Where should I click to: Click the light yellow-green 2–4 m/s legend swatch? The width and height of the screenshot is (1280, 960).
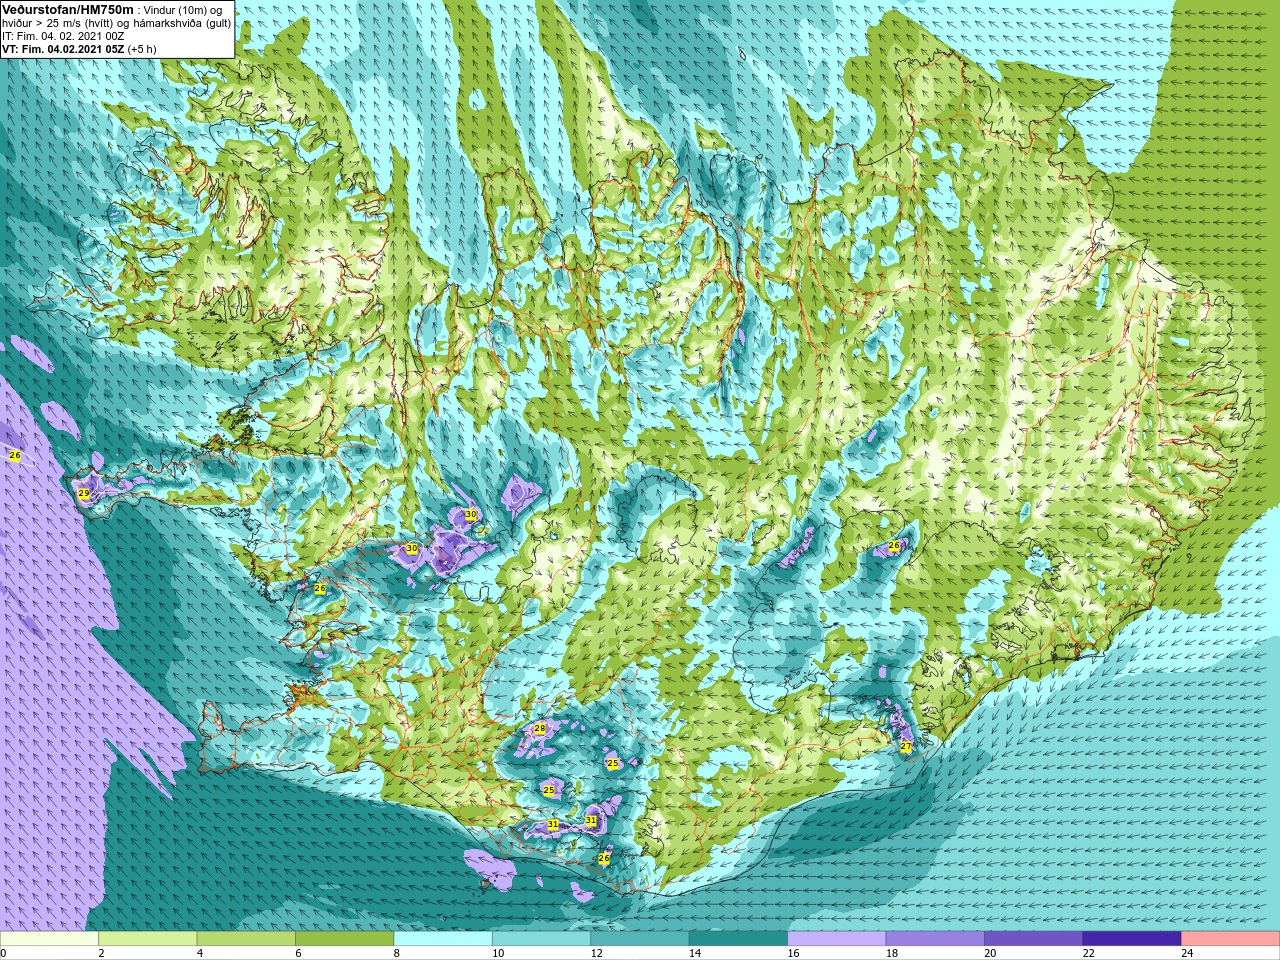coord(148,939)
